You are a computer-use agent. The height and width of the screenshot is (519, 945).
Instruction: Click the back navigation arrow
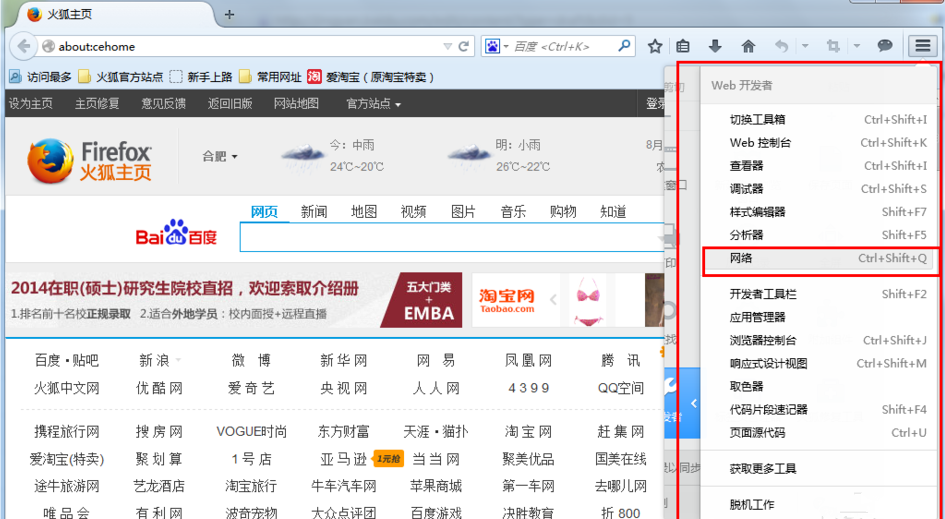pos(24,46)
